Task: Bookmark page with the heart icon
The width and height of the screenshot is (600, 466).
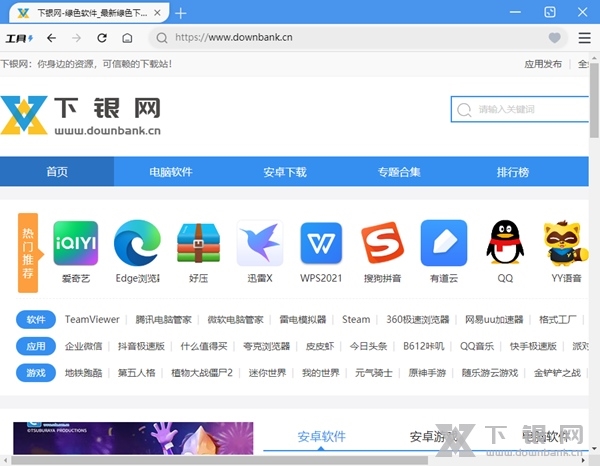Action: click(554, 37)
